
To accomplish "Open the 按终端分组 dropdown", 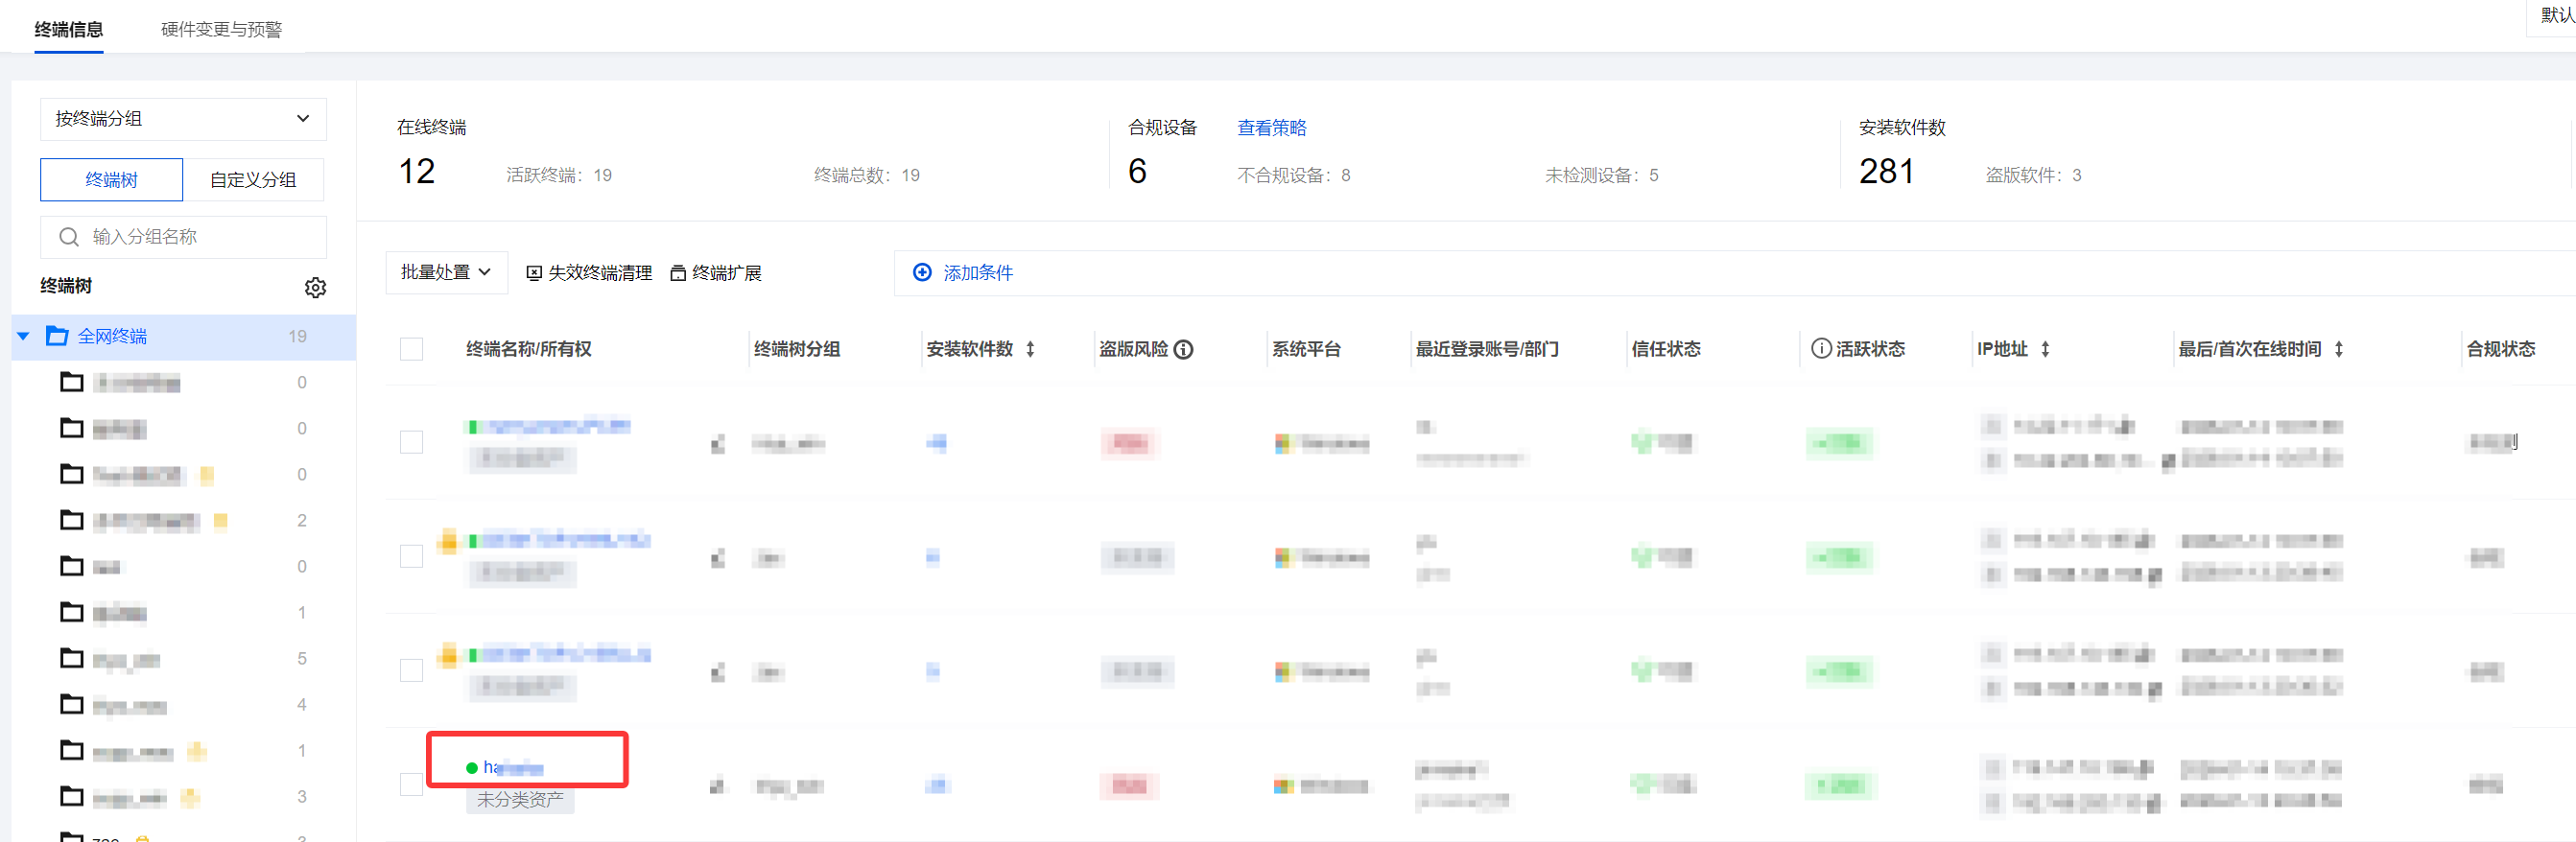I will pyautogui.click(x=183, y=119).
